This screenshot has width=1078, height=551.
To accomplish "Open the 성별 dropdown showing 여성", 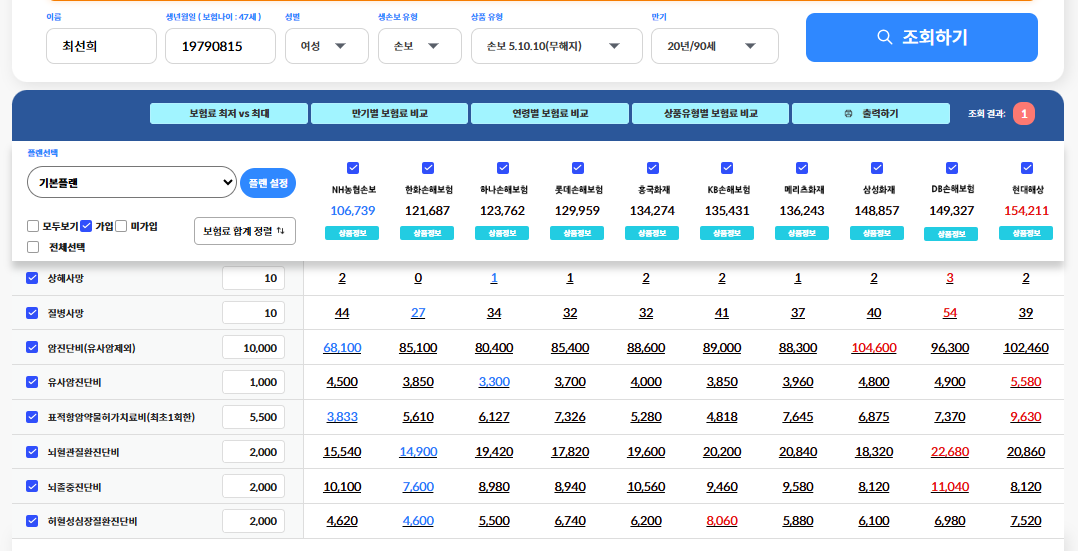I will click(x=325, y=46).
